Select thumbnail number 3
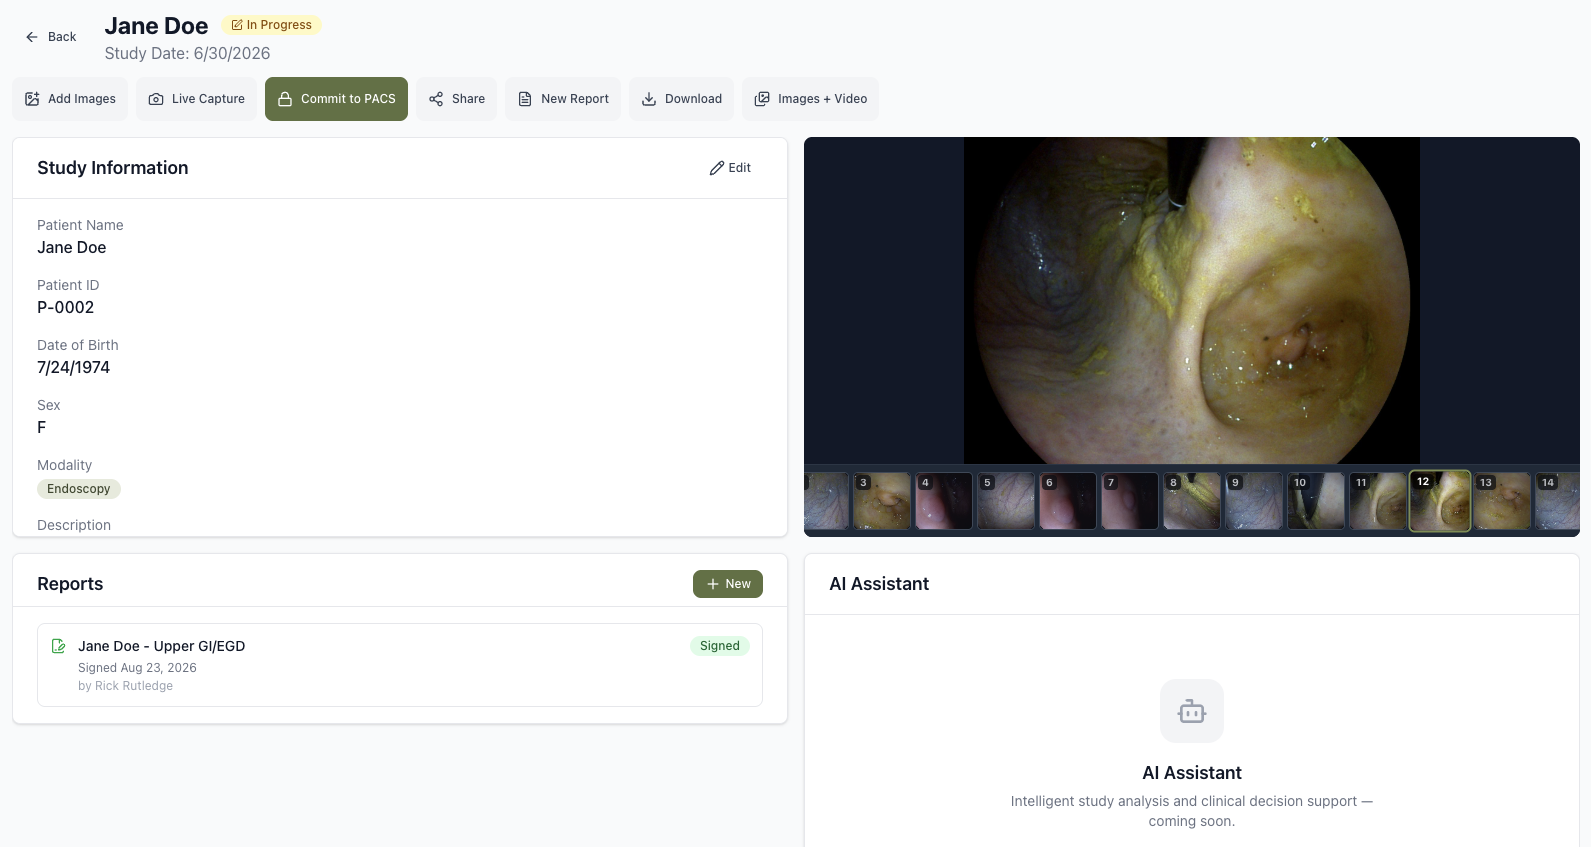The image size is (1591, 847). pos(881,501)
